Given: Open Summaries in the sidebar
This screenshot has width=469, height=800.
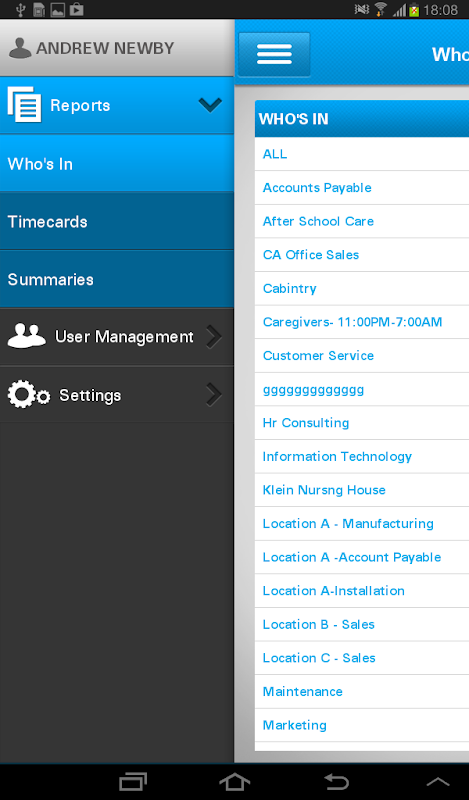Looking at the screenshot, I should [x=117, y=279].
